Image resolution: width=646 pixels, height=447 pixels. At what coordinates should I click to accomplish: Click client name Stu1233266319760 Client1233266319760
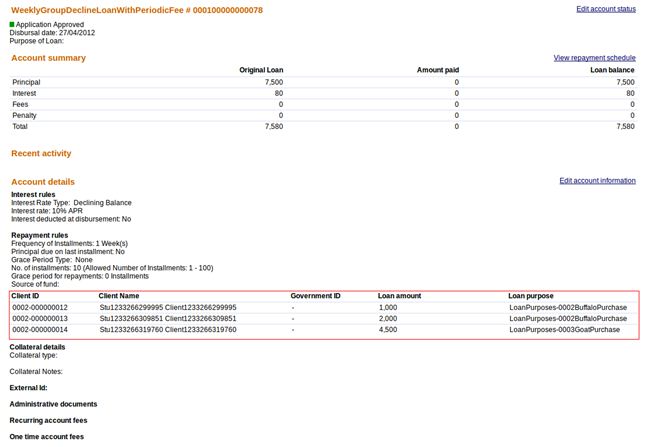click(x=167, y=329)
